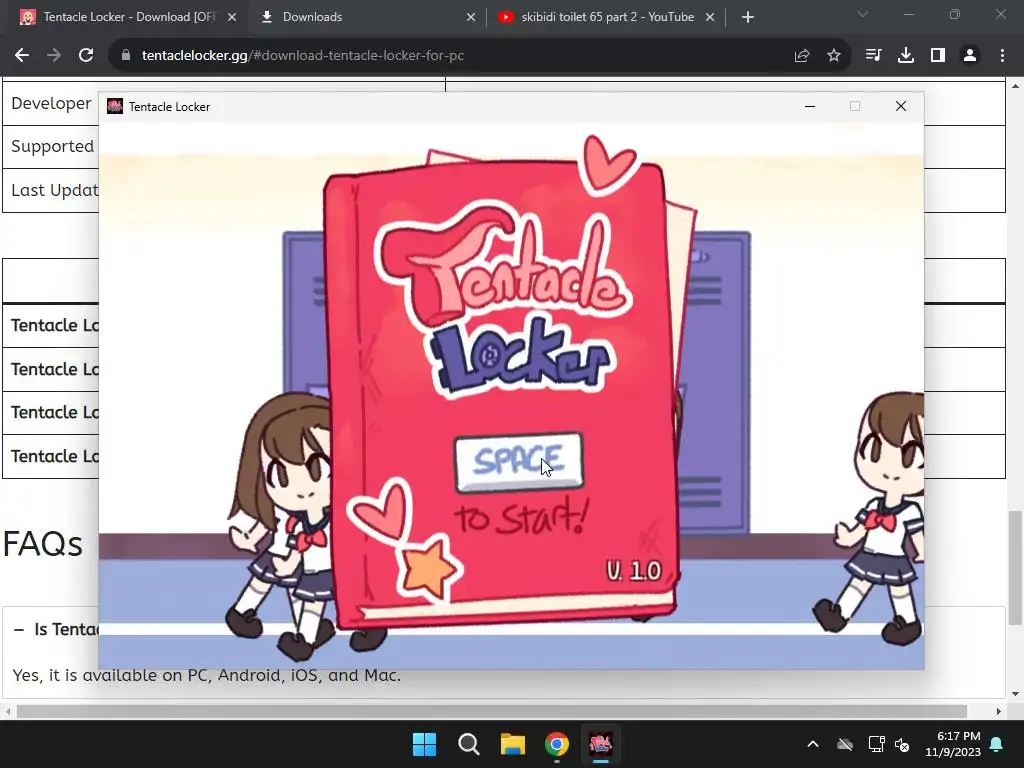The width and height of the screenshot is (1024, 768).
Task: Open notifications bell icon
Action: [x=997, y=744]
